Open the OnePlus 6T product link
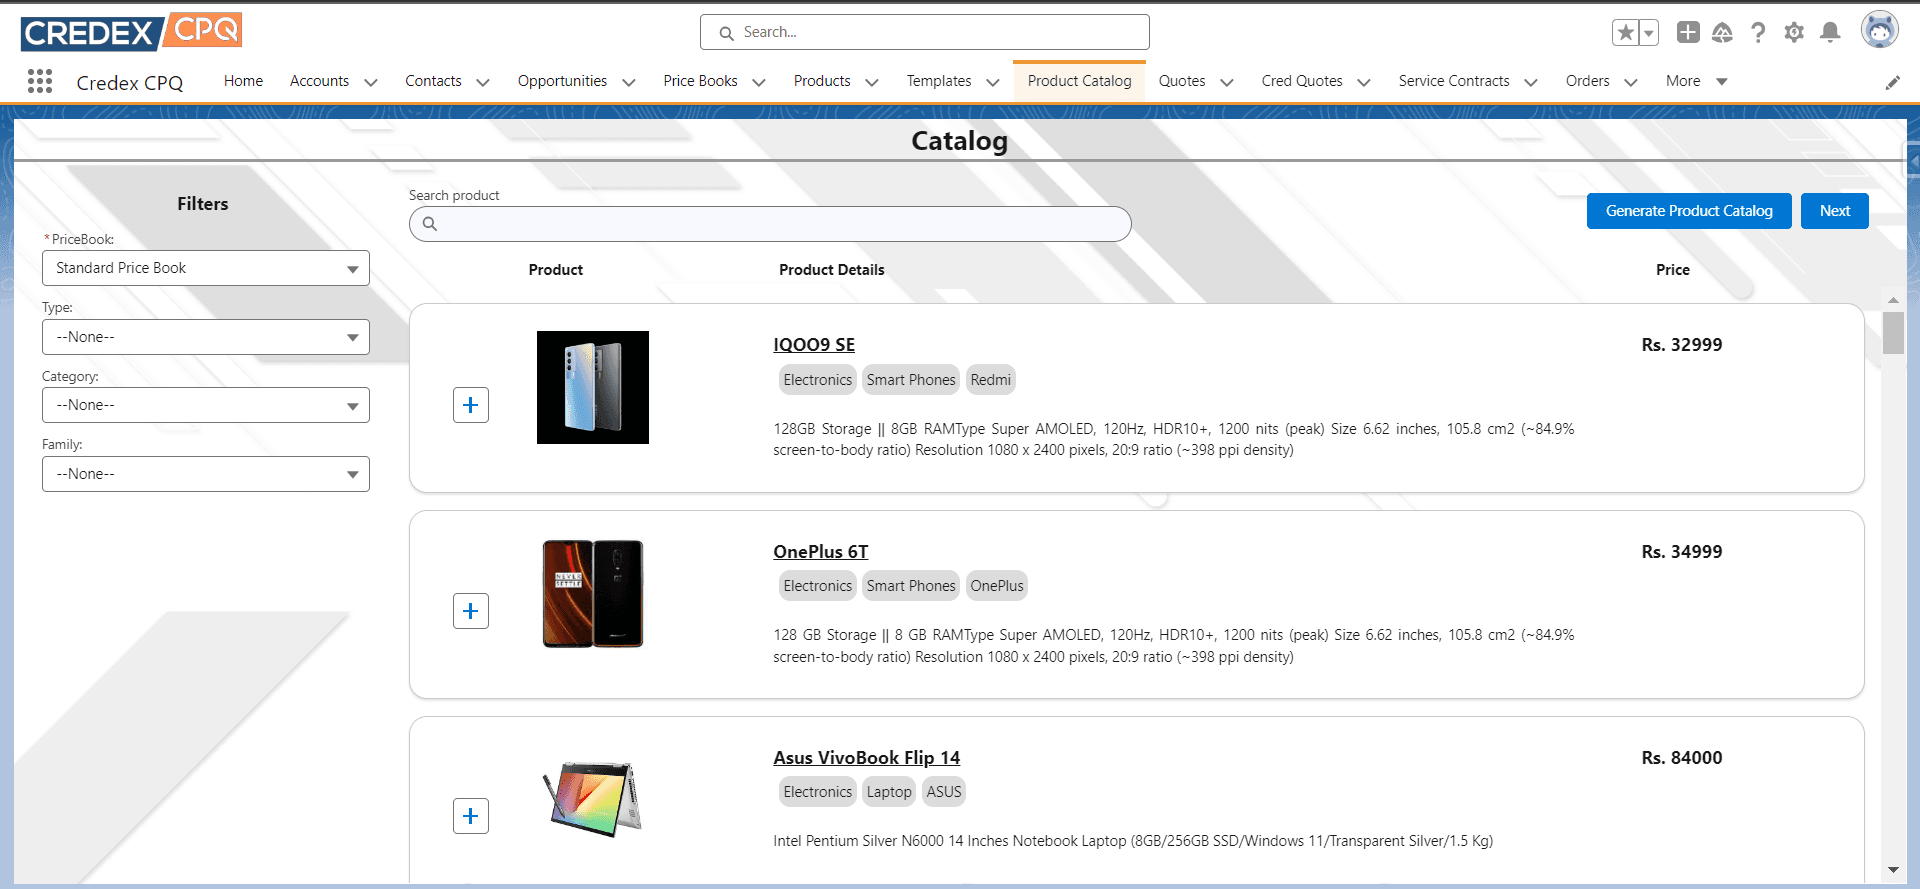 [821, 552]
